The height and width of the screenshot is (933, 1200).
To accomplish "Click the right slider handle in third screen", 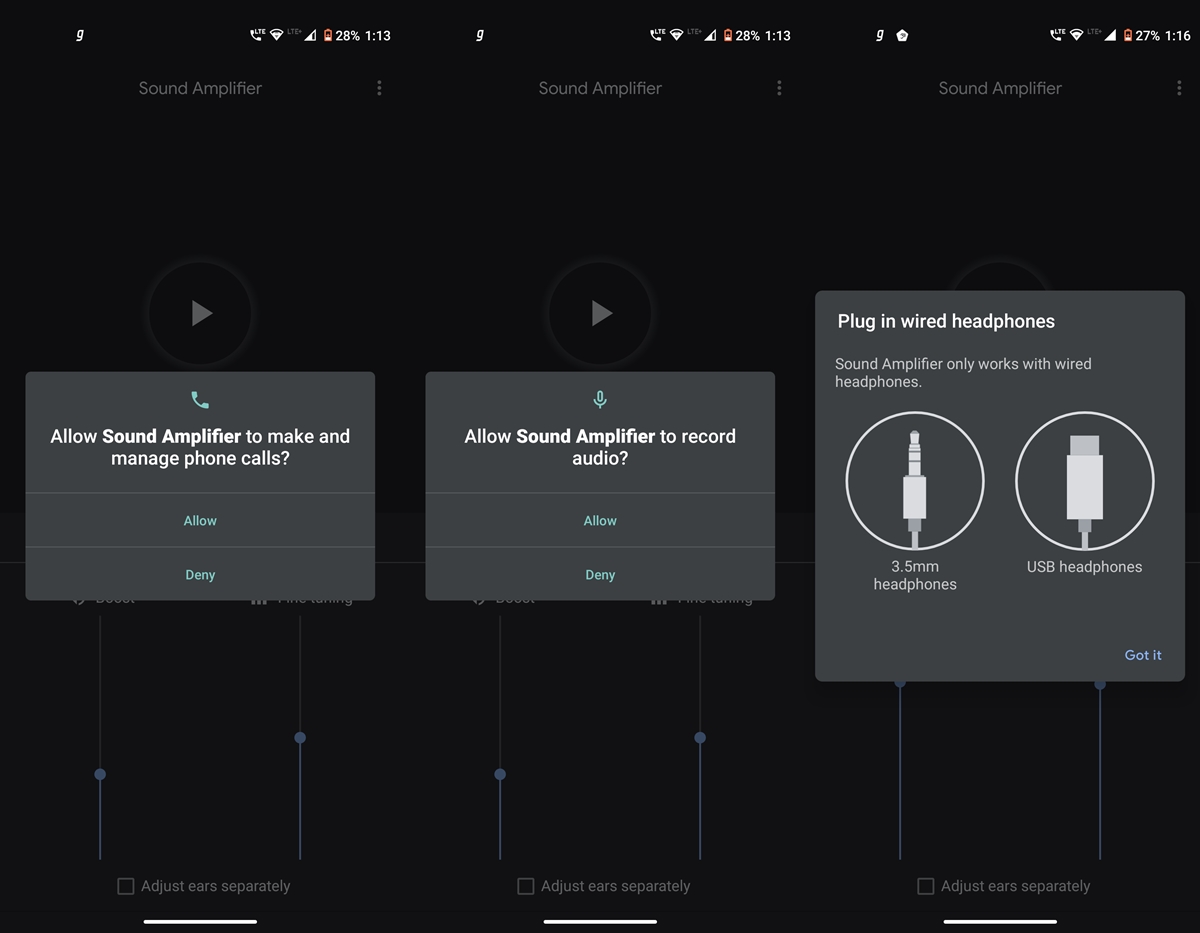I will (1100, 684).
